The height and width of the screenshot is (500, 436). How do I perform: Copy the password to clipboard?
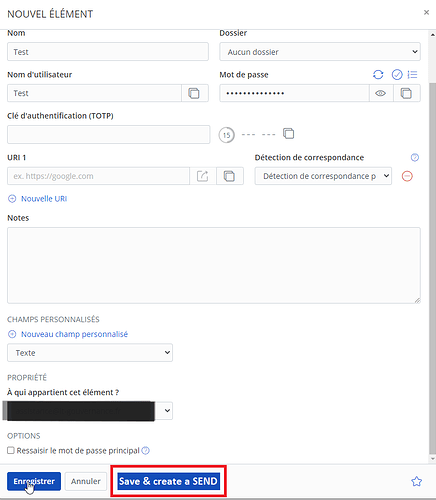click(x=406, y=93)
